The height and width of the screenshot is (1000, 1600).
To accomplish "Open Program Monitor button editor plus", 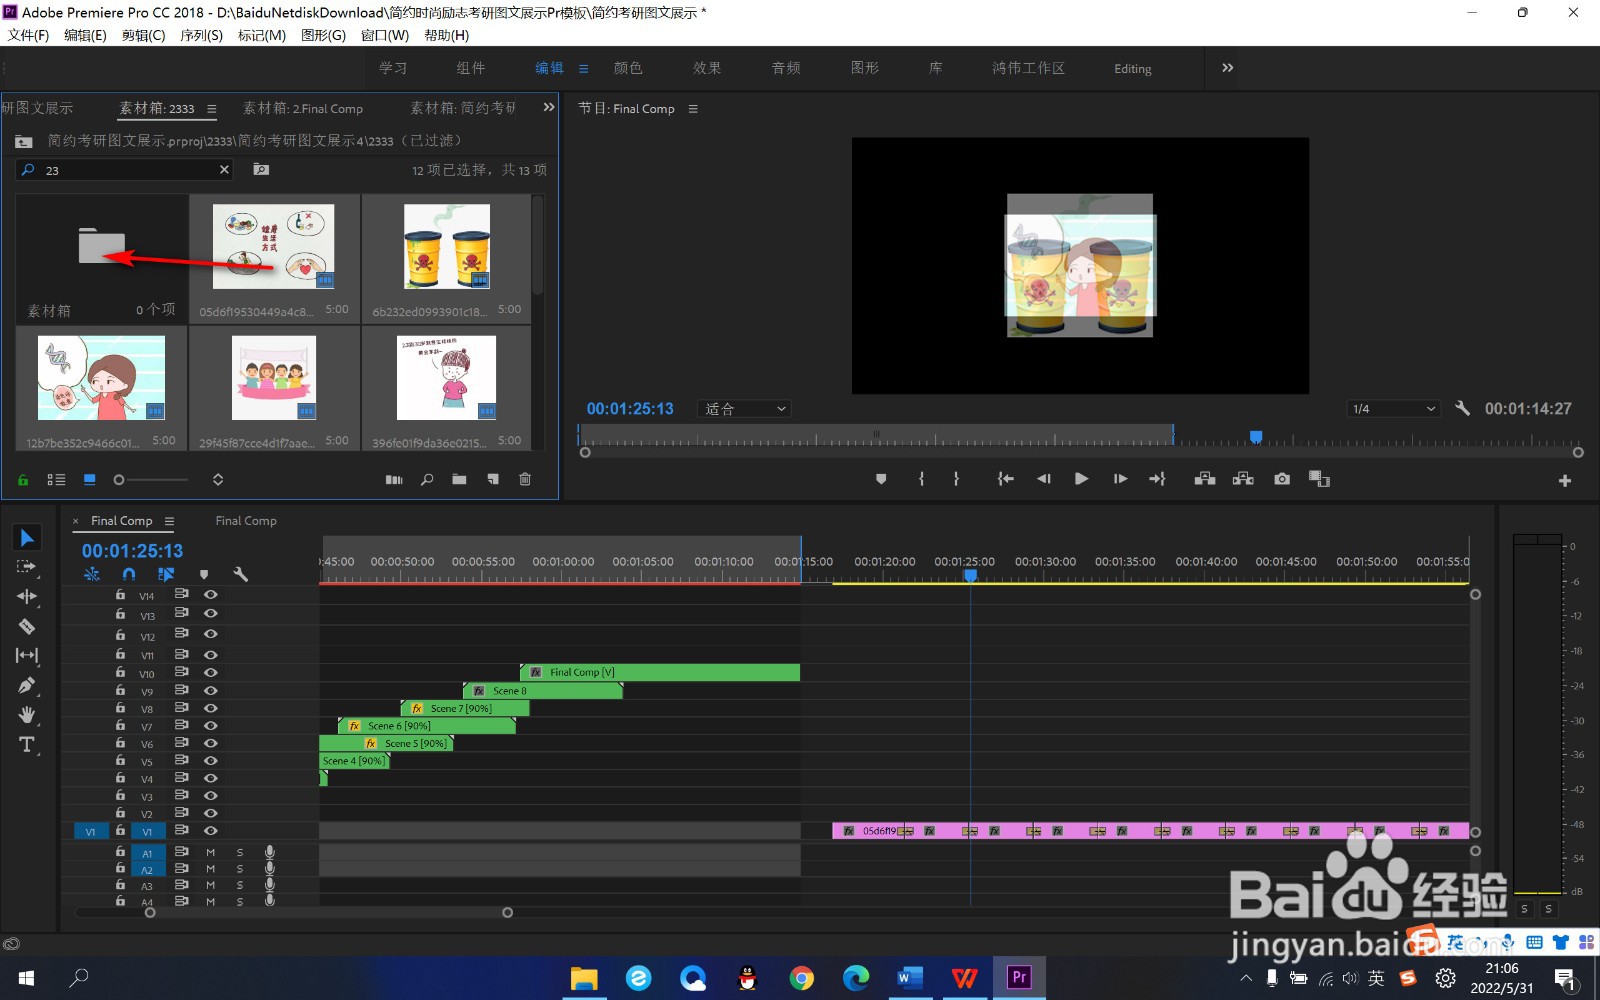I will coord(1565,481).
